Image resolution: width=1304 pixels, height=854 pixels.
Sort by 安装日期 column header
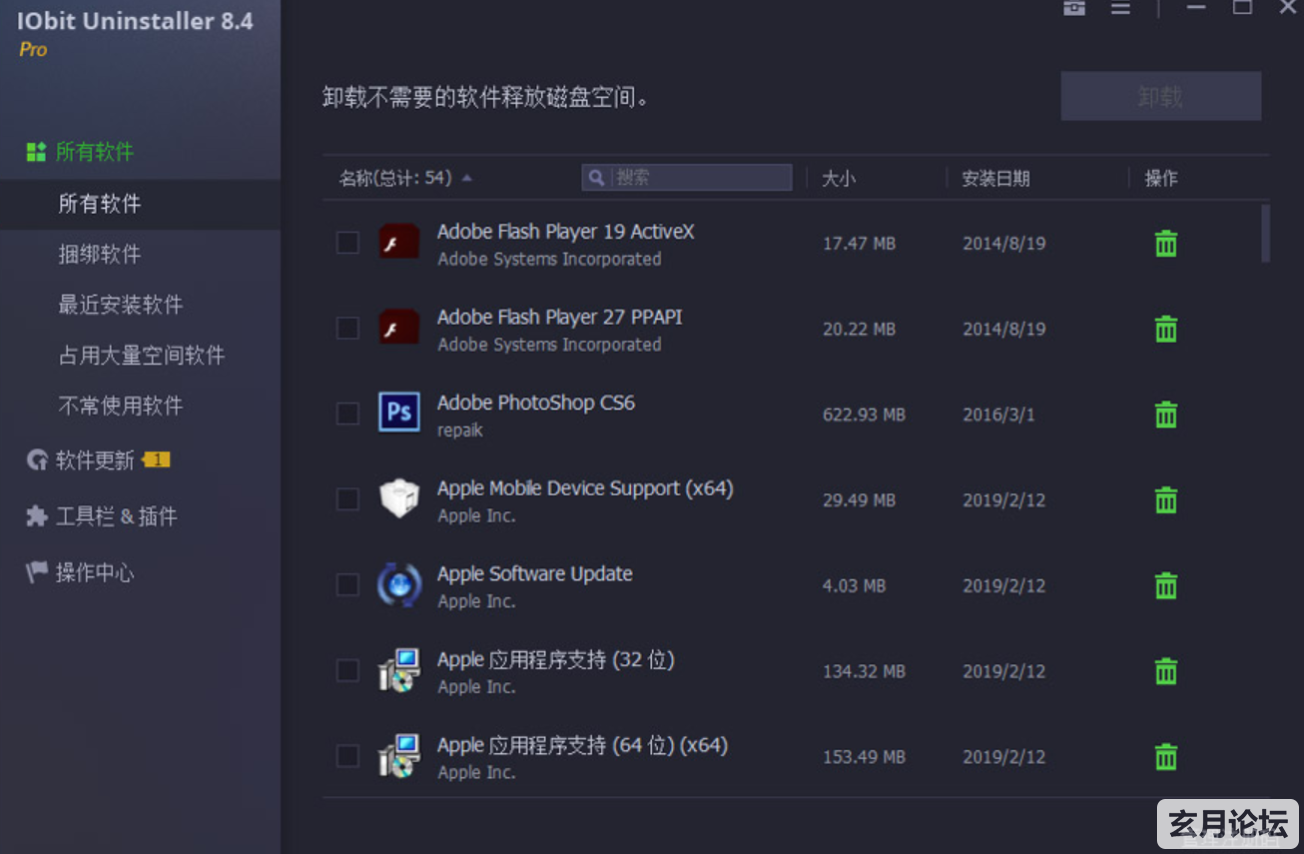pos(996,179)
